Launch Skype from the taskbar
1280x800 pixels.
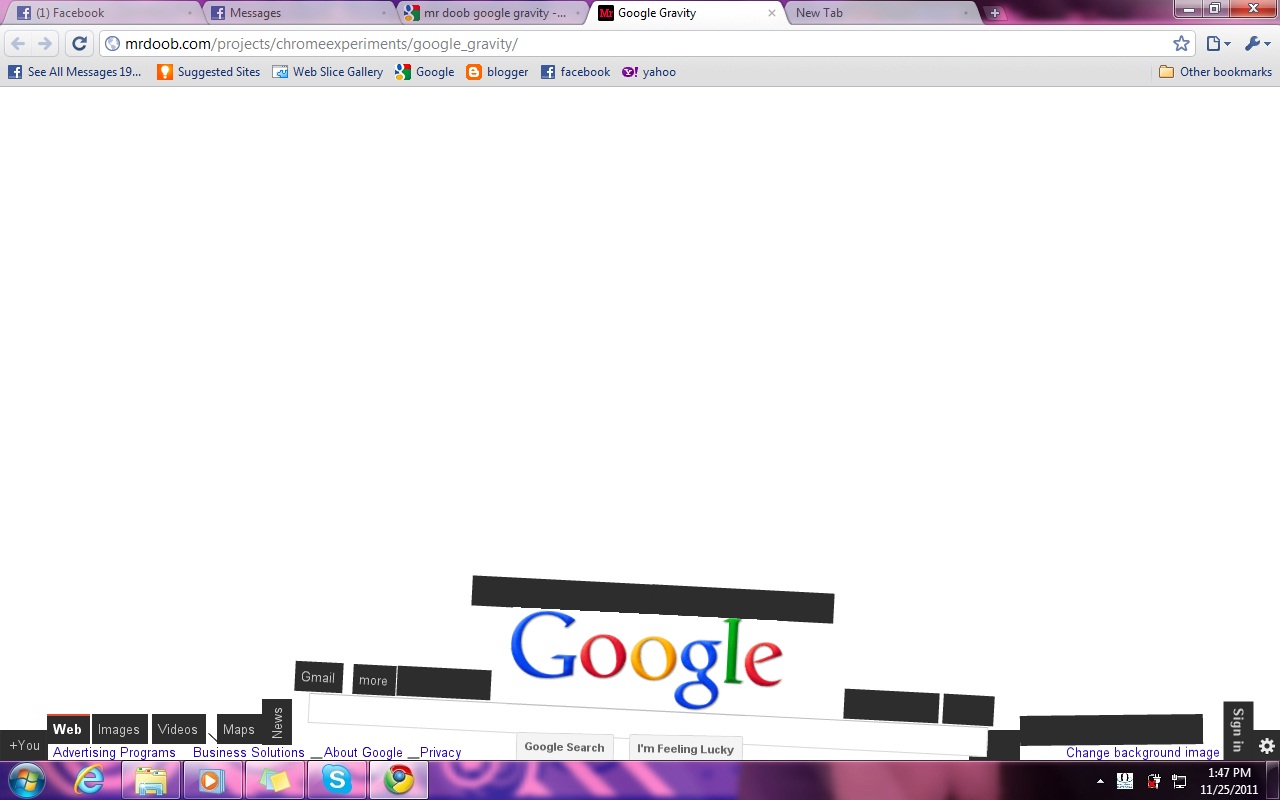pos(336,779)
